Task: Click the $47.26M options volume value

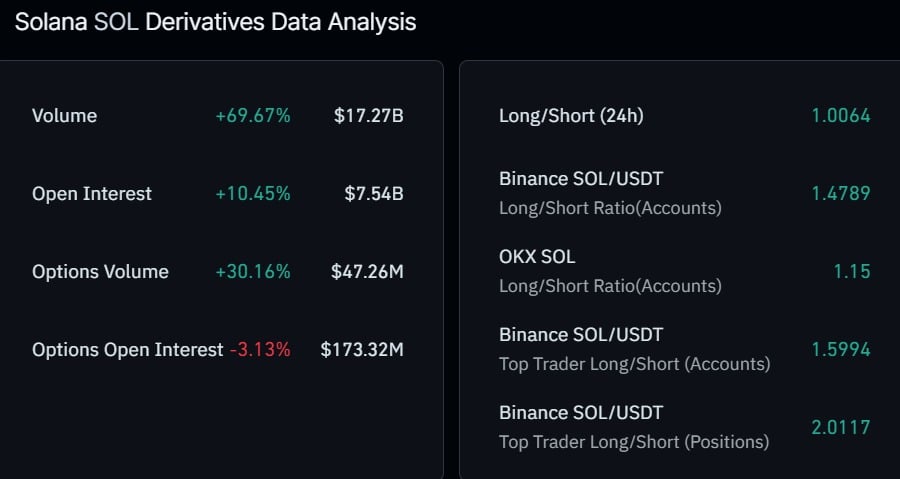Action: point(367,272)
